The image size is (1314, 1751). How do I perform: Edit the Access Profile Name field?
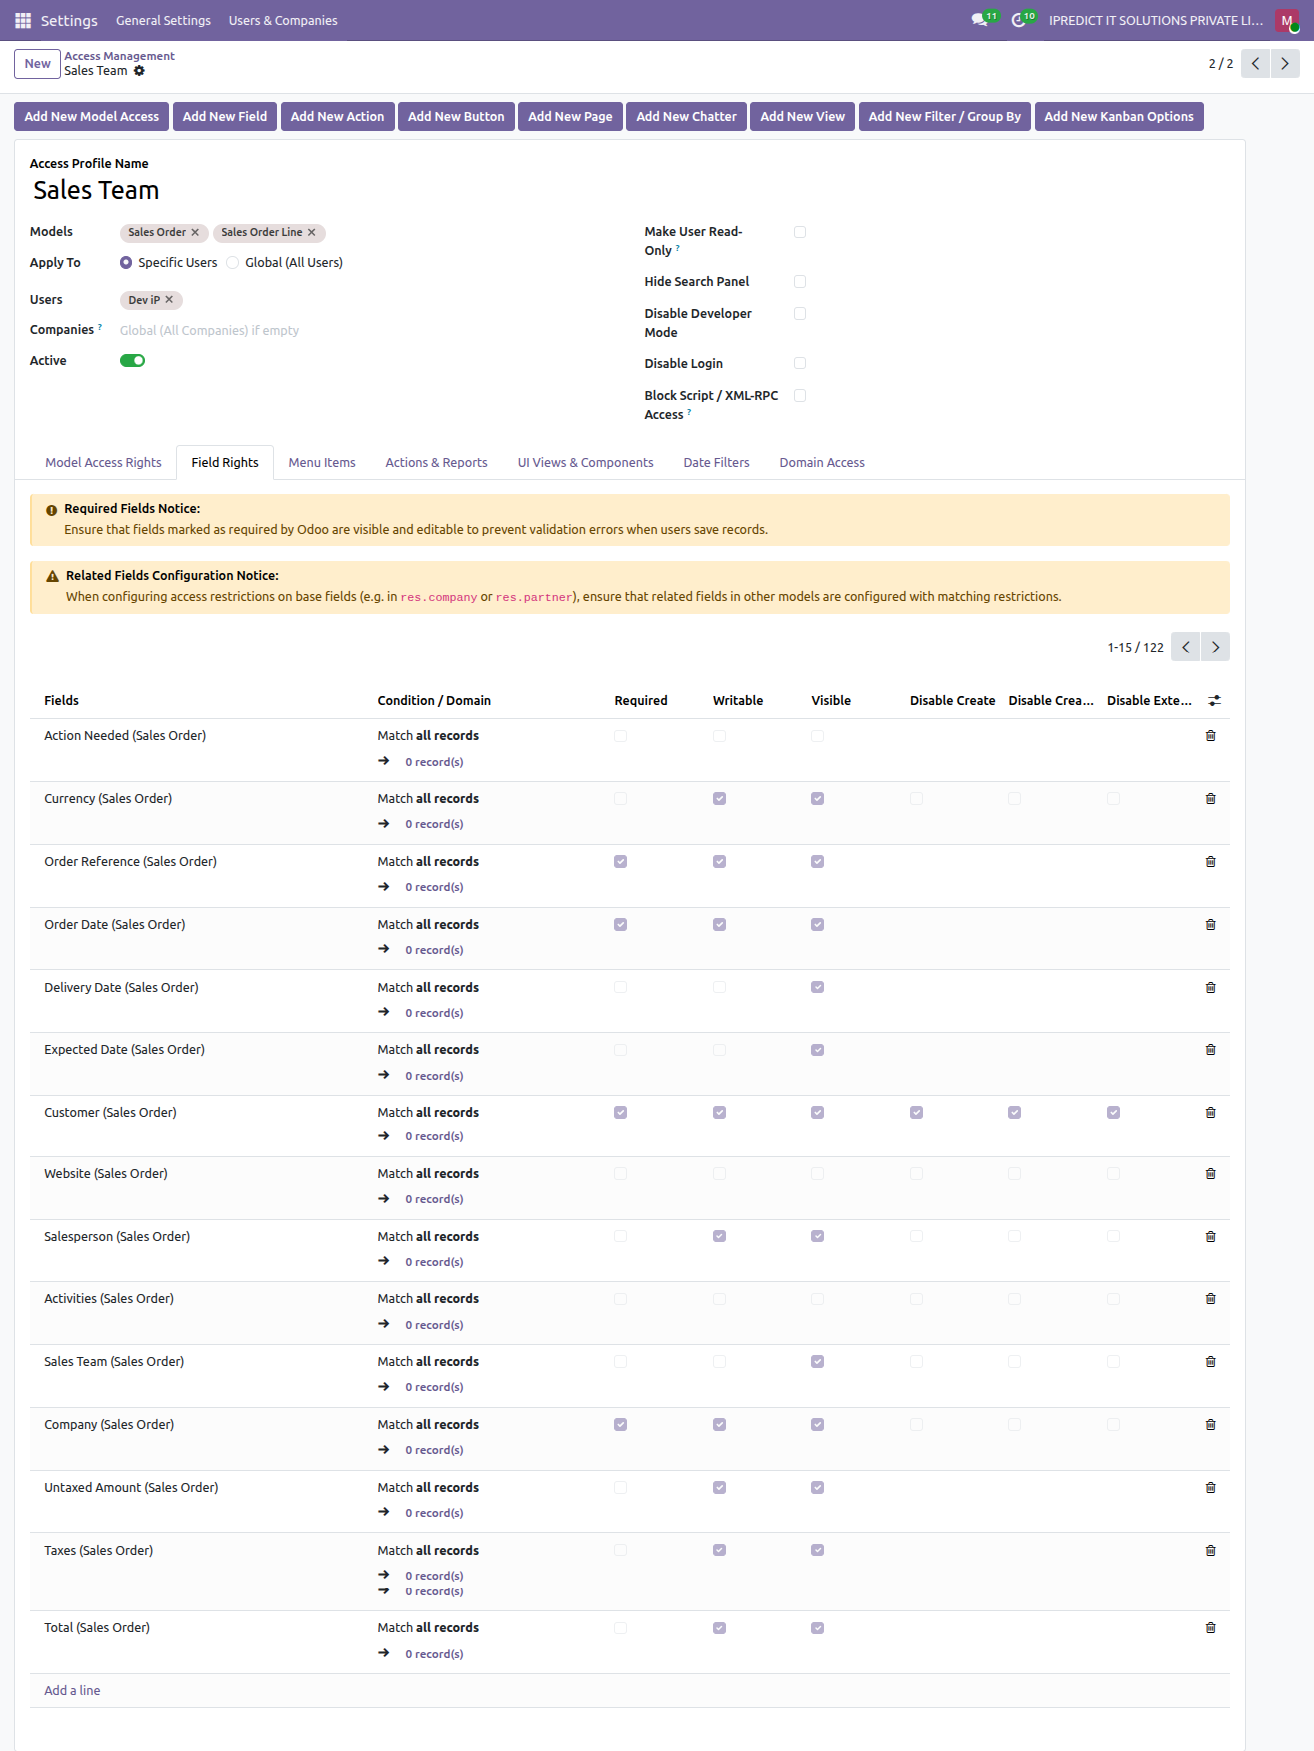(x=328, y=191)
